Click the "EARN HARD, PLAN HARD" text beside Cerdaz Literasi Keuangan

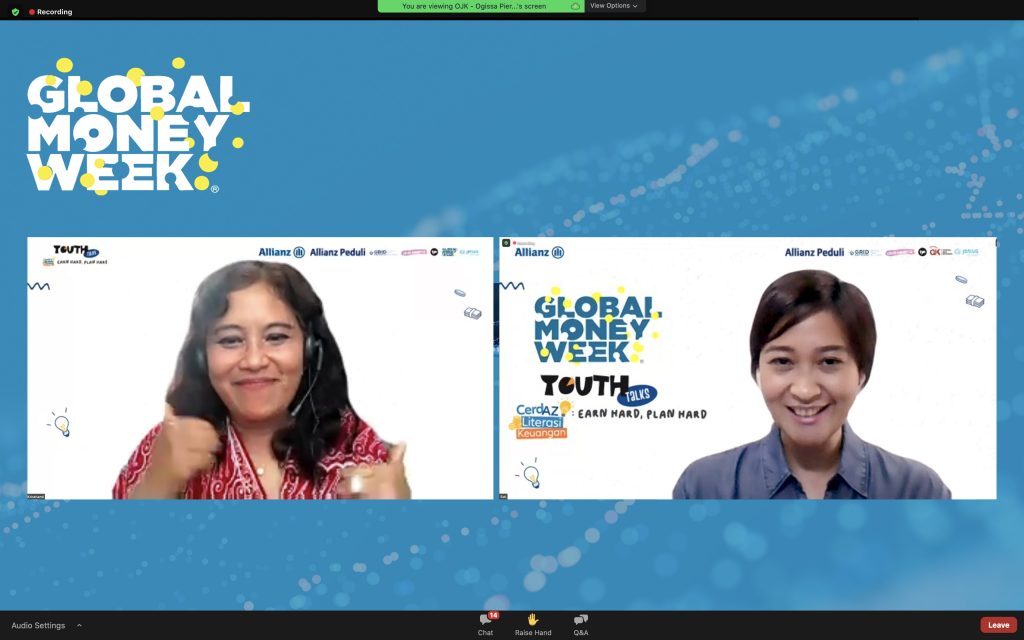tap(643, 414)
